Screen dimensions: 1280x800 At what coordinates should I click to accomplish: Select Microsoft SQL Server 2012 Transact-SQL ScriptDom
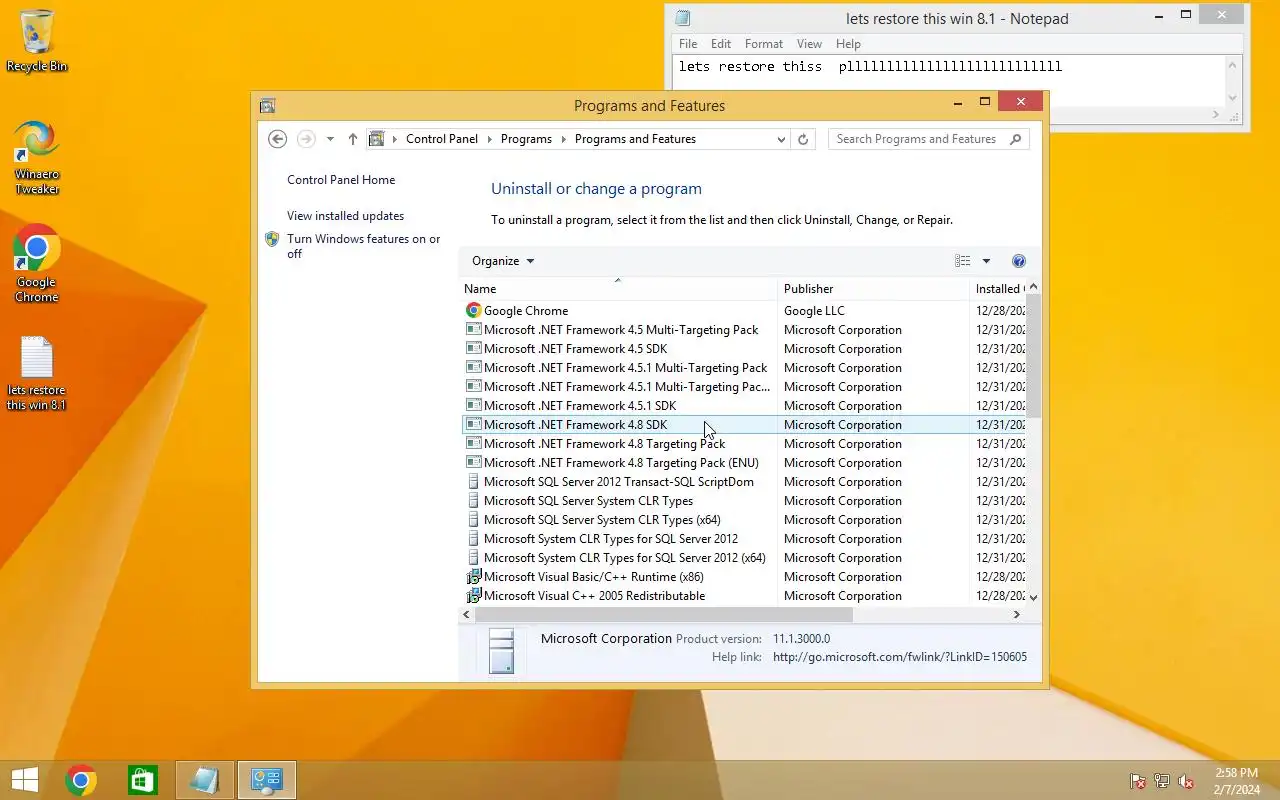click(x=745, y=482)
